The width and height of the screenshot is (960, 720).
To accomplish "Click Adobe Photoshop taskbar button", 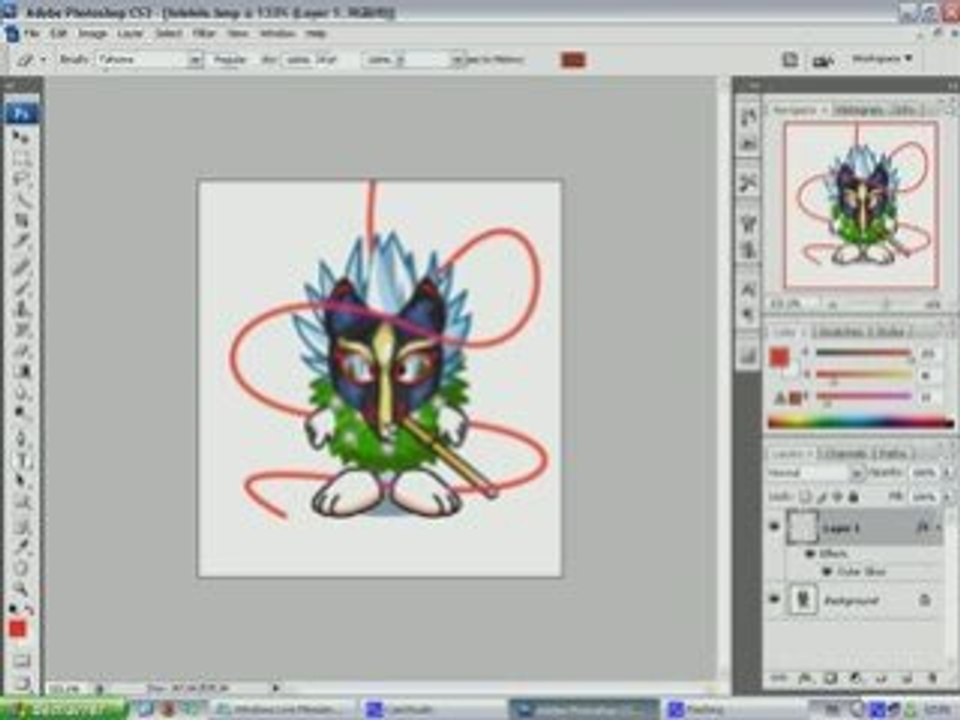I will click(583, 710).
